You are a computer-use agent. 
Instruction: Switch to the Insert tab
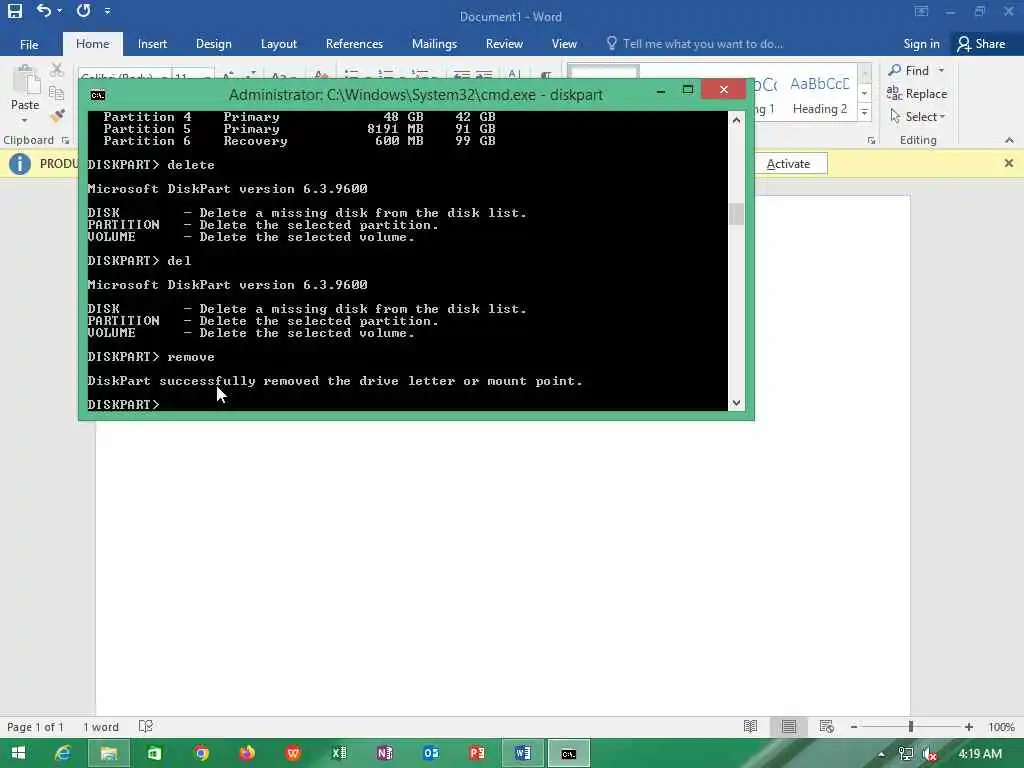click(x=152, y=44)
